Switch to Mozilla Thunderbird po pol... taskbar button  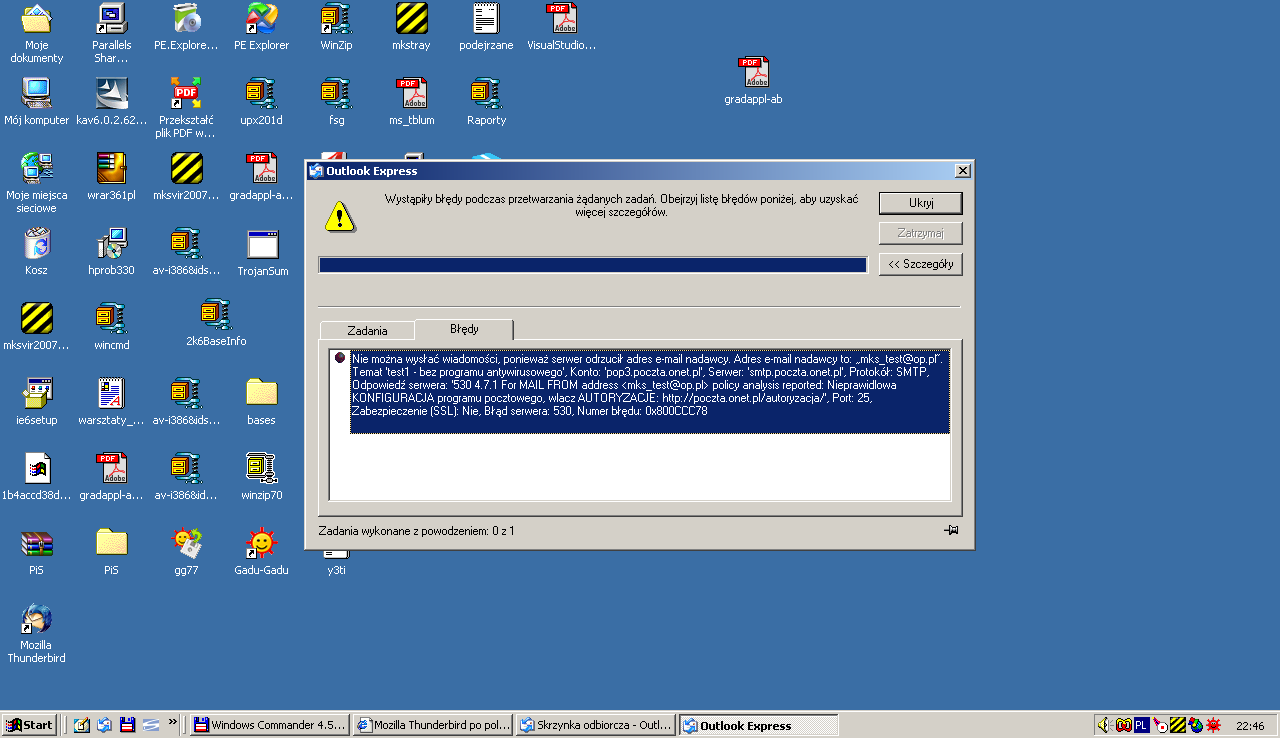433,725
